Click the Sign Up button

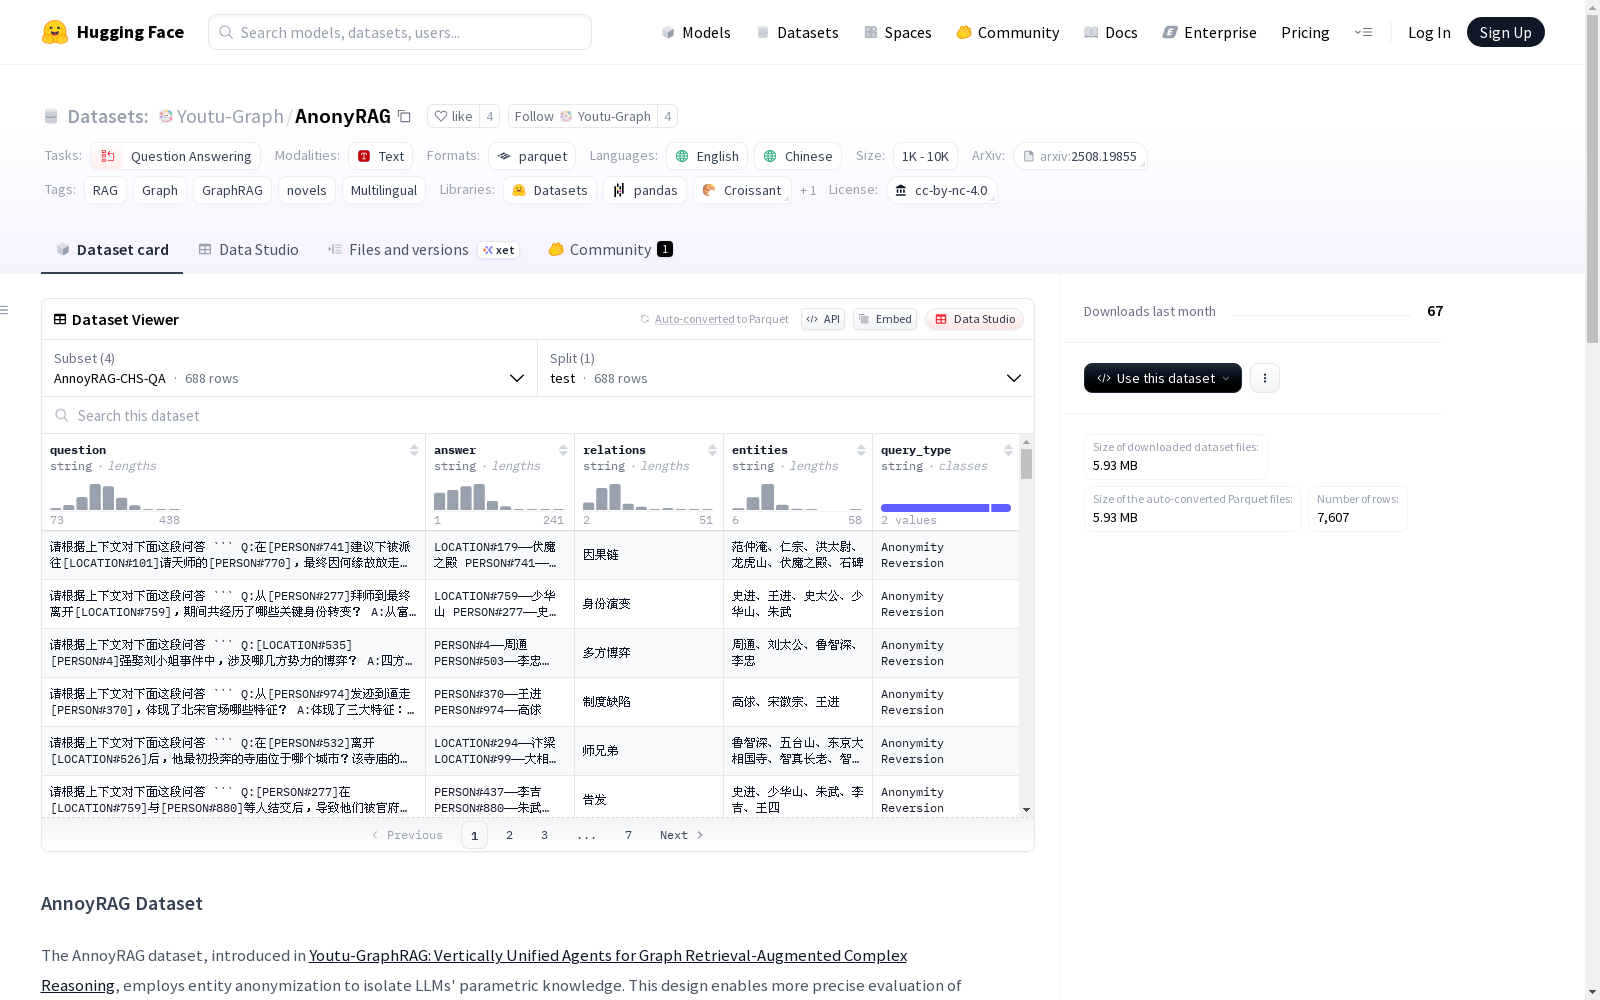pos(1506,32)
